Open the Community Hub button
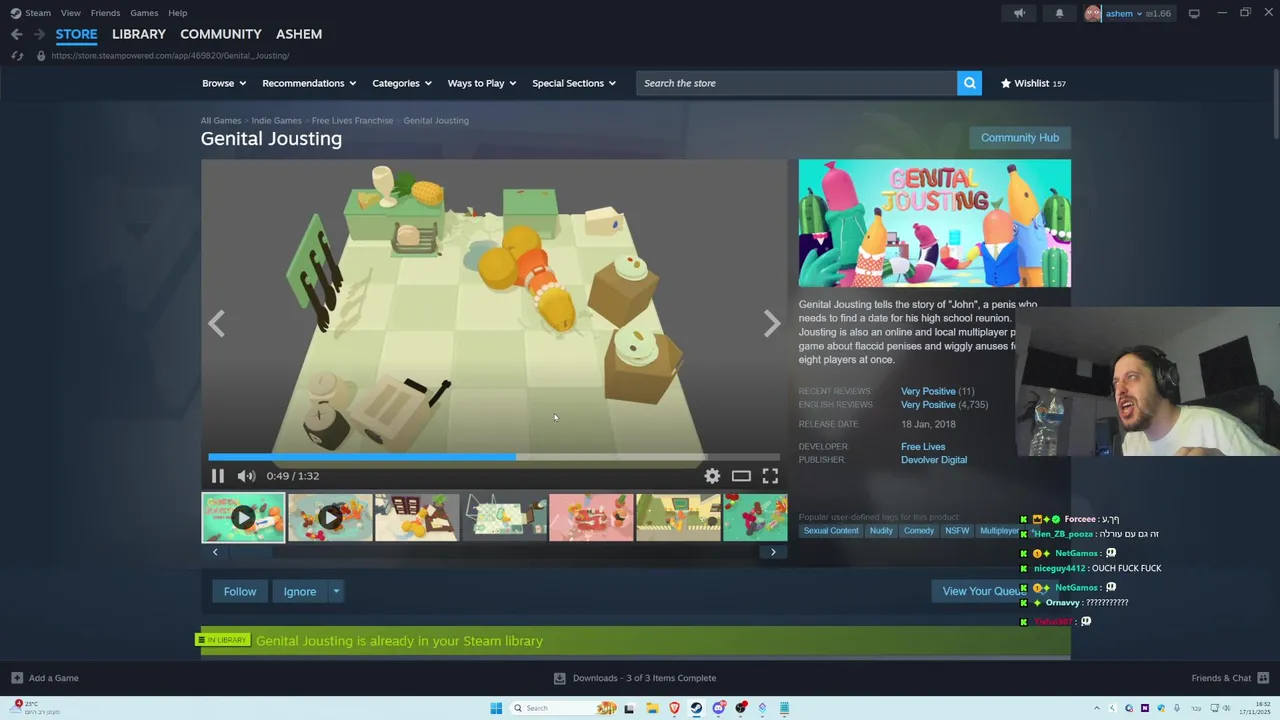This screenshot has height=720, width=1280. tap(1020, 138)
